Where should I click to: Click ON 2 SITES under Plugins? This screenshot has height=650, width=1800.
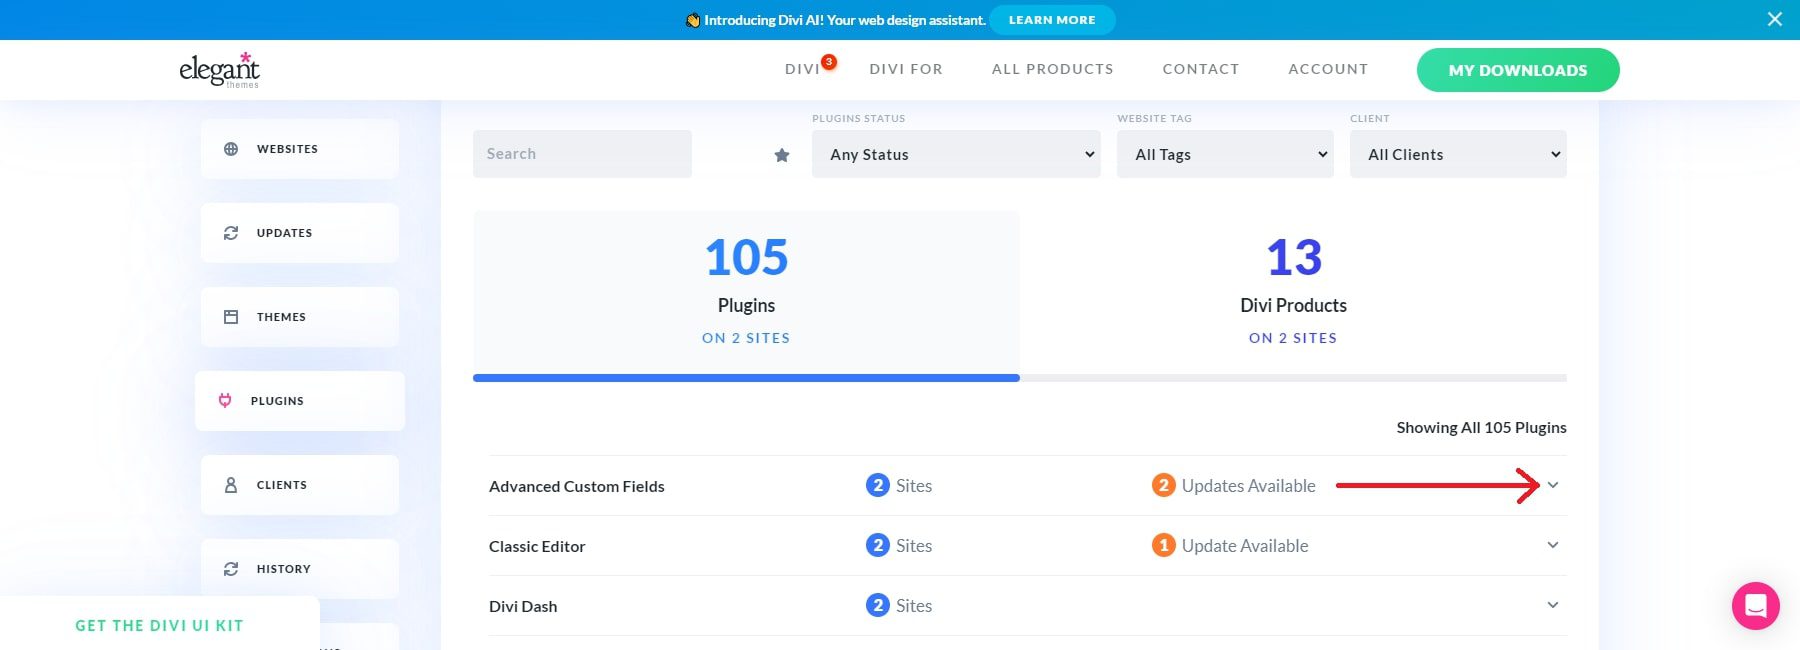click(746, 338)
